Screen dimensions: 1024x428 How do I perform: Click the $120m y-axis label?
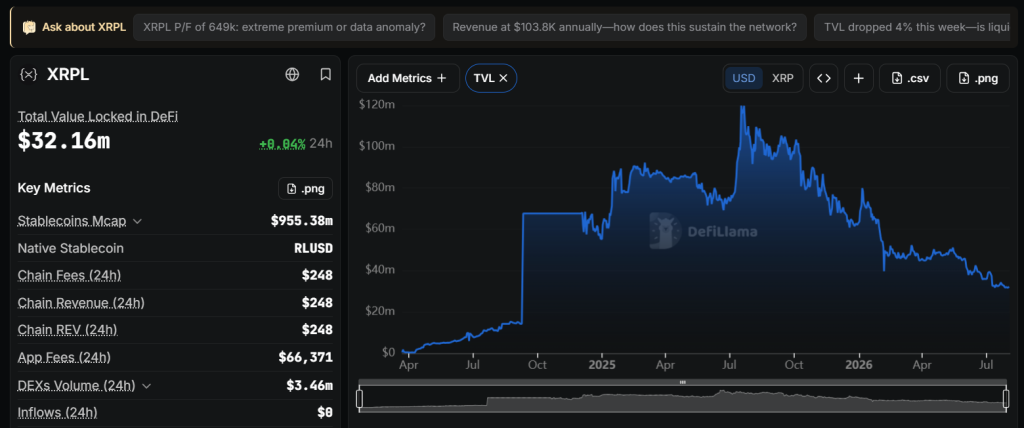click(376, 105)
